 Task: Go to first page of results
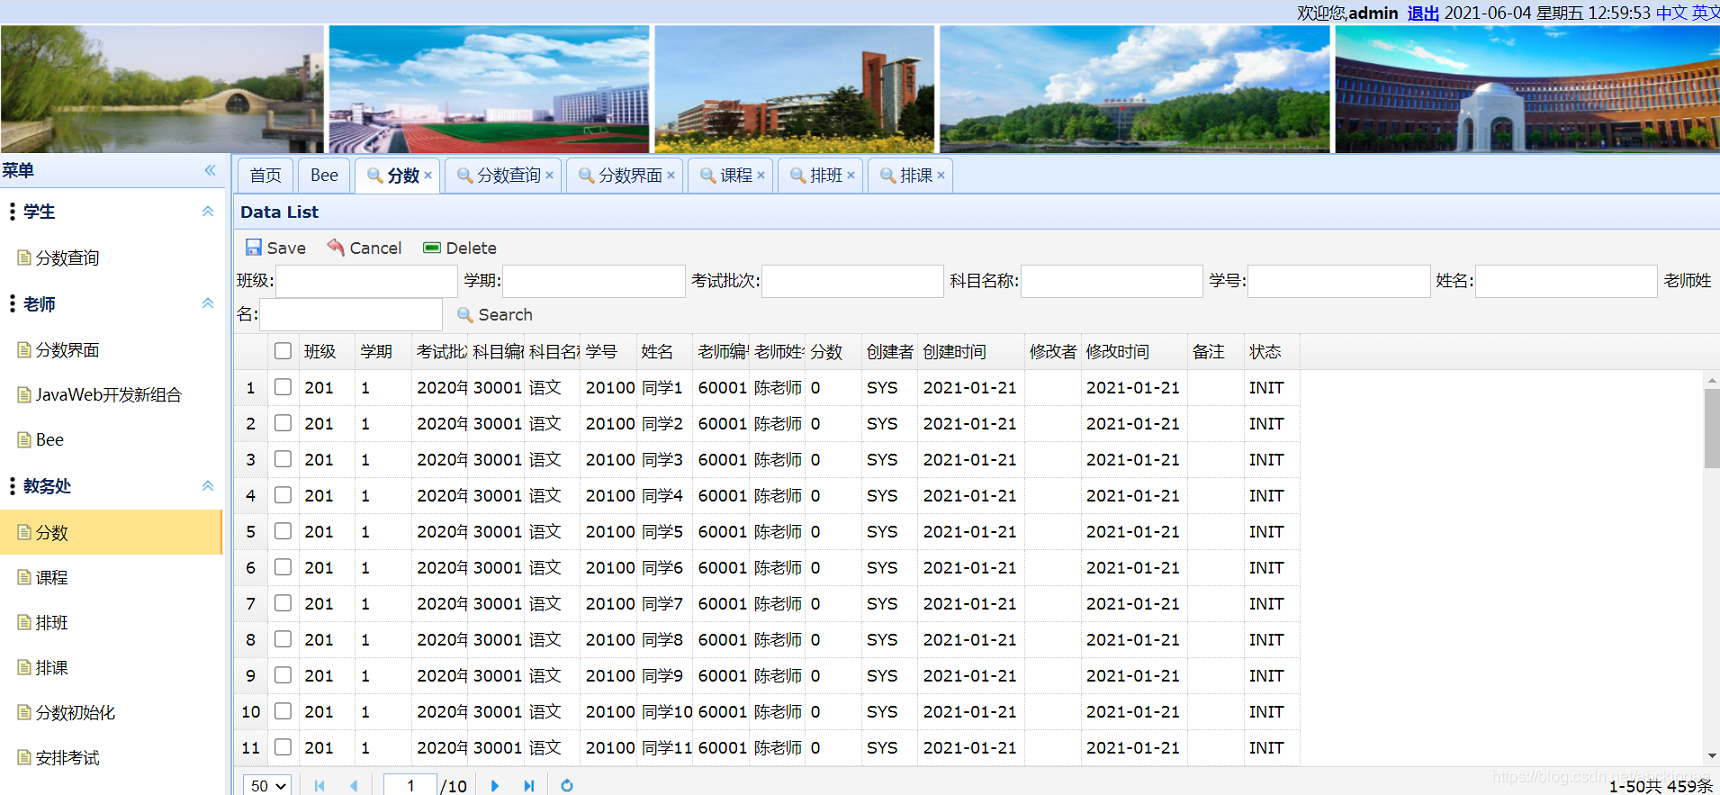[x=319, y=786]
